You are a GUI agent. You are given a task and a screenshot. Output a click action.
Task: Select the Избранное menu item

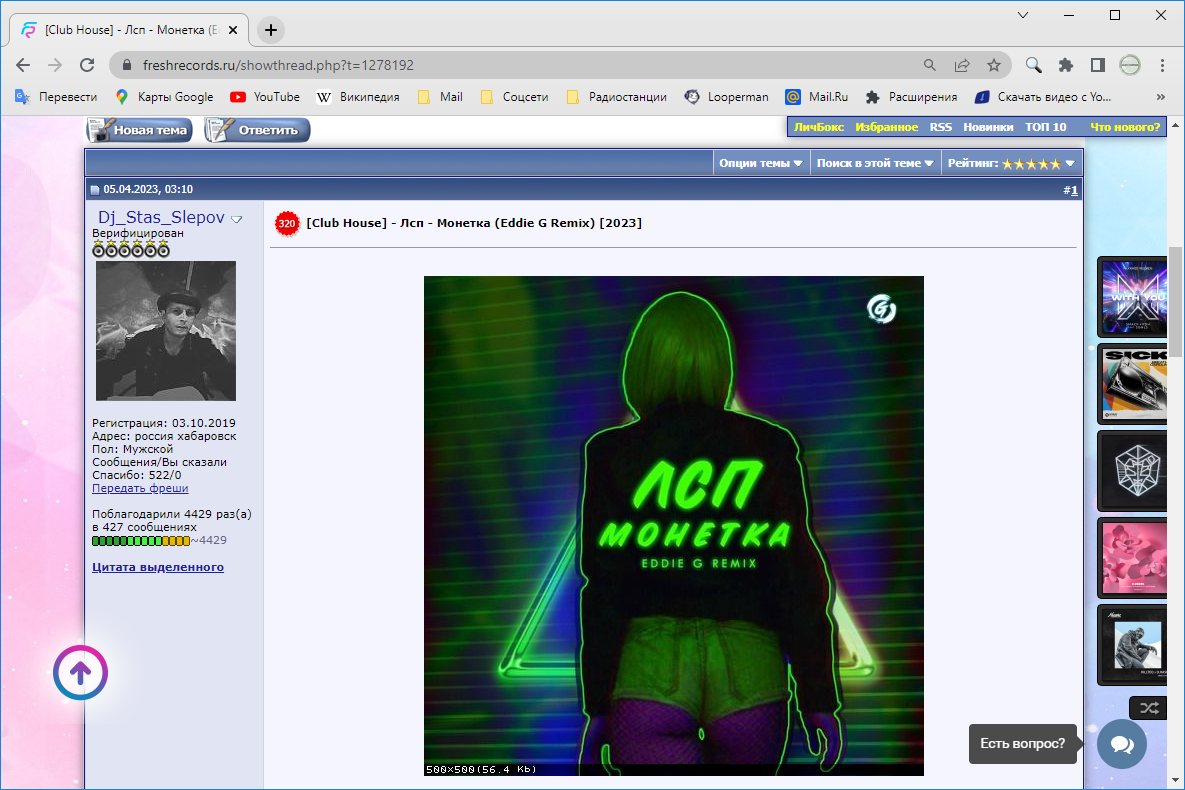point(886,127)
